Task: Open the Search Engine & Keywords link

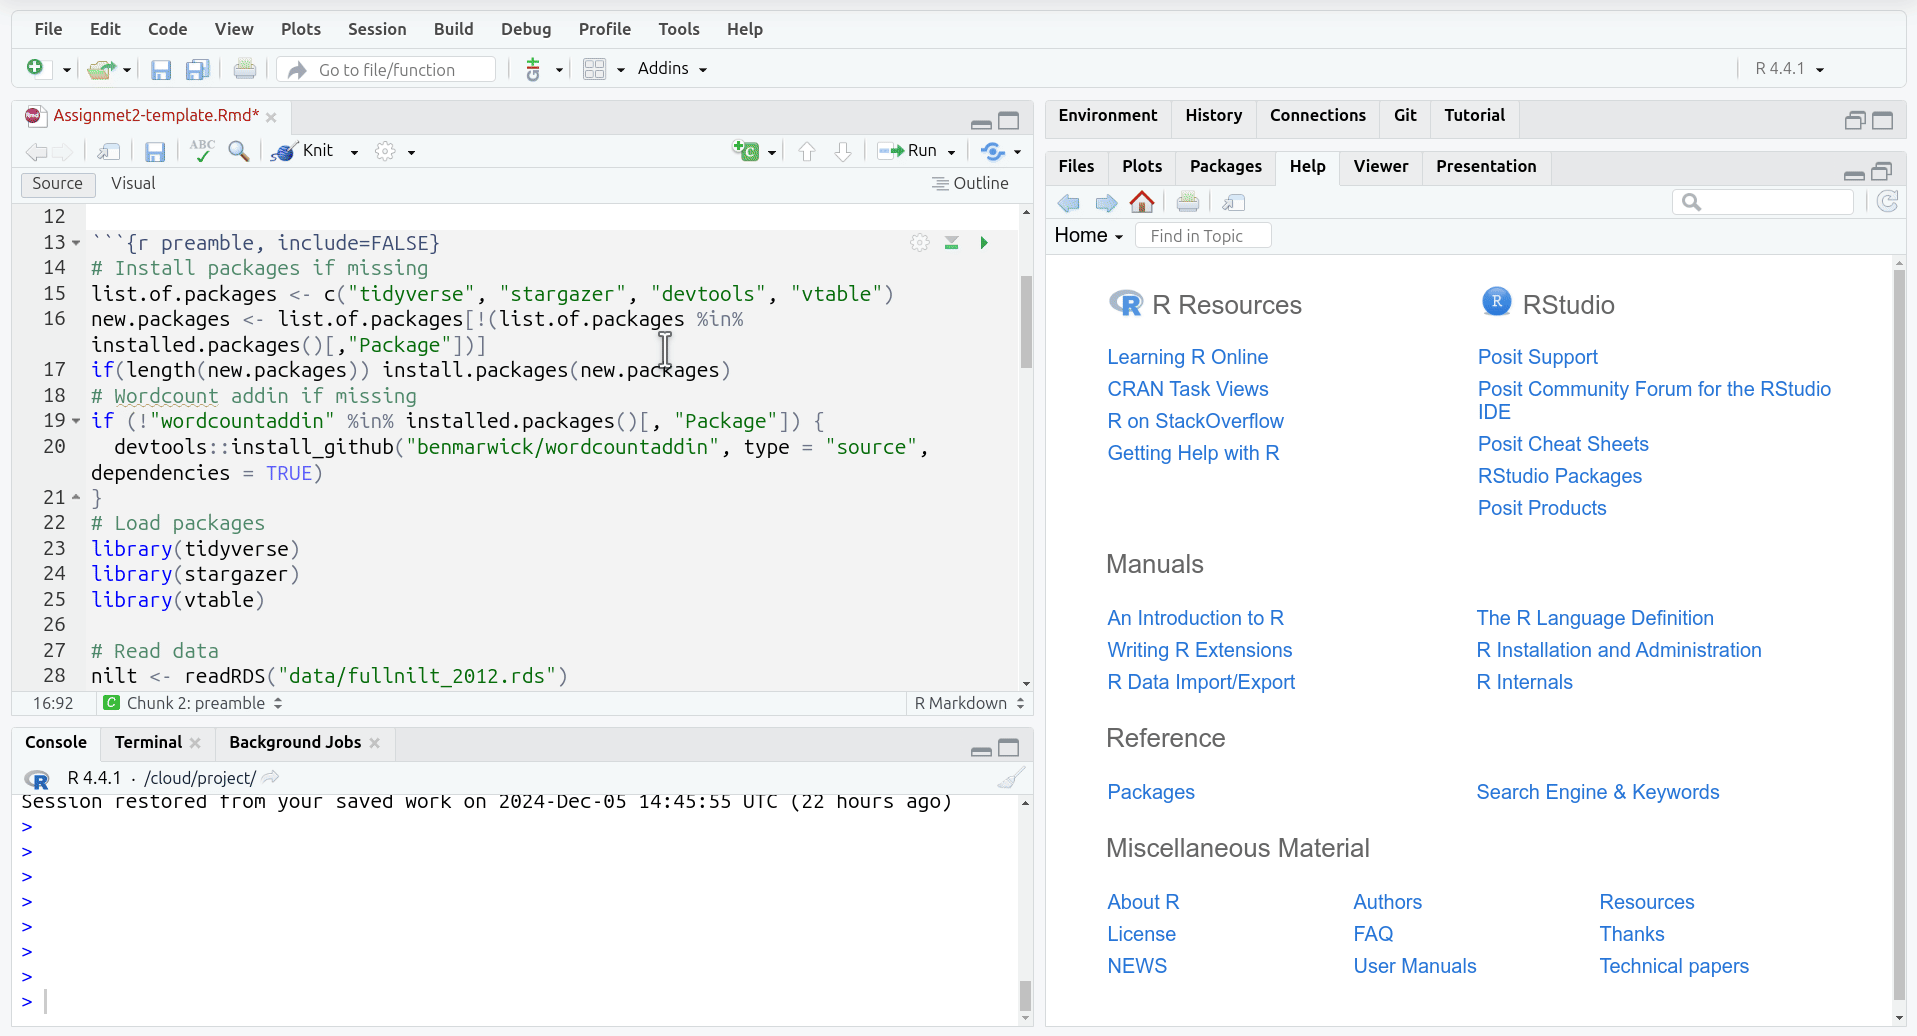Action: tap(1597, 792)
